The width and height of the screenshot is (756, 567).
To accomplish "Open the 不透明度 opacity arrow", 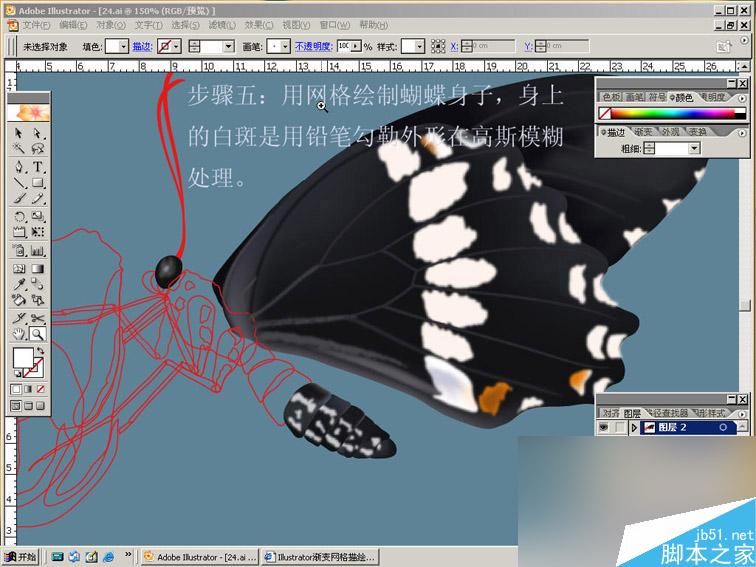I will [356, 46].
